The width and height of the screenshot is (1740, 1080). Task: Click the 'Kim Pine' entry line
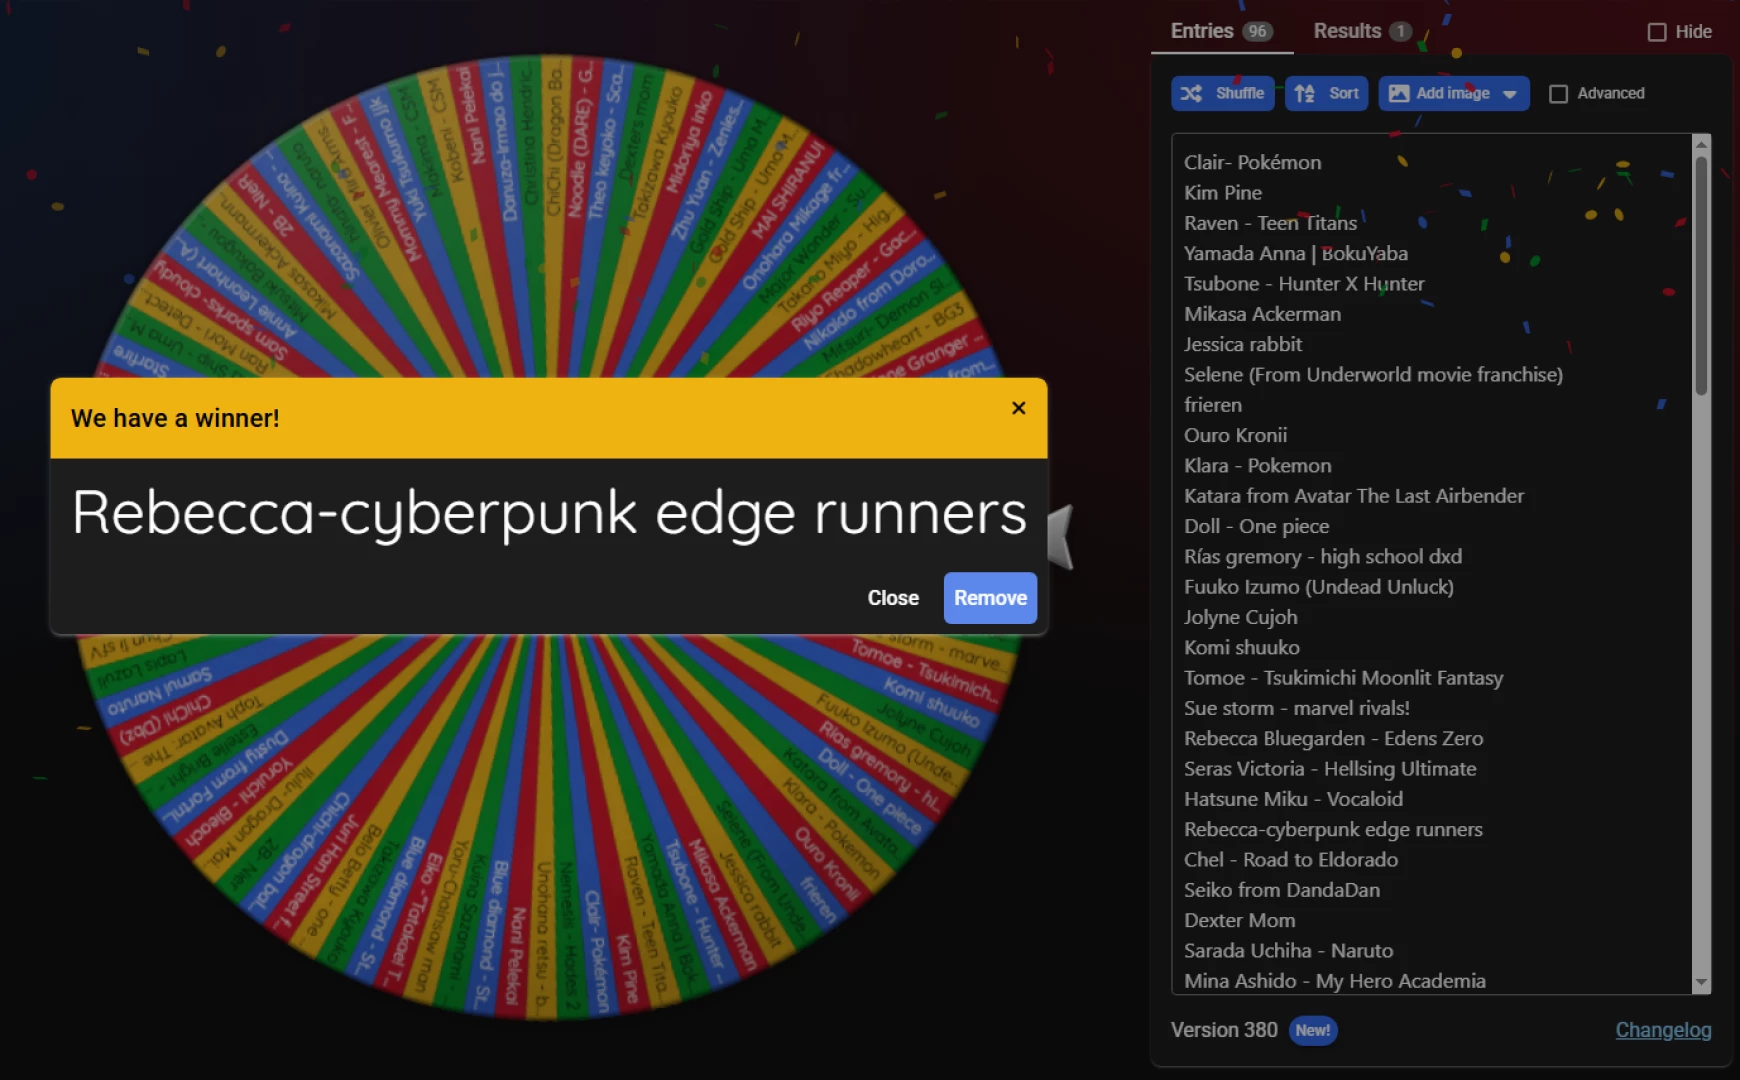[x=1223, y=192]
